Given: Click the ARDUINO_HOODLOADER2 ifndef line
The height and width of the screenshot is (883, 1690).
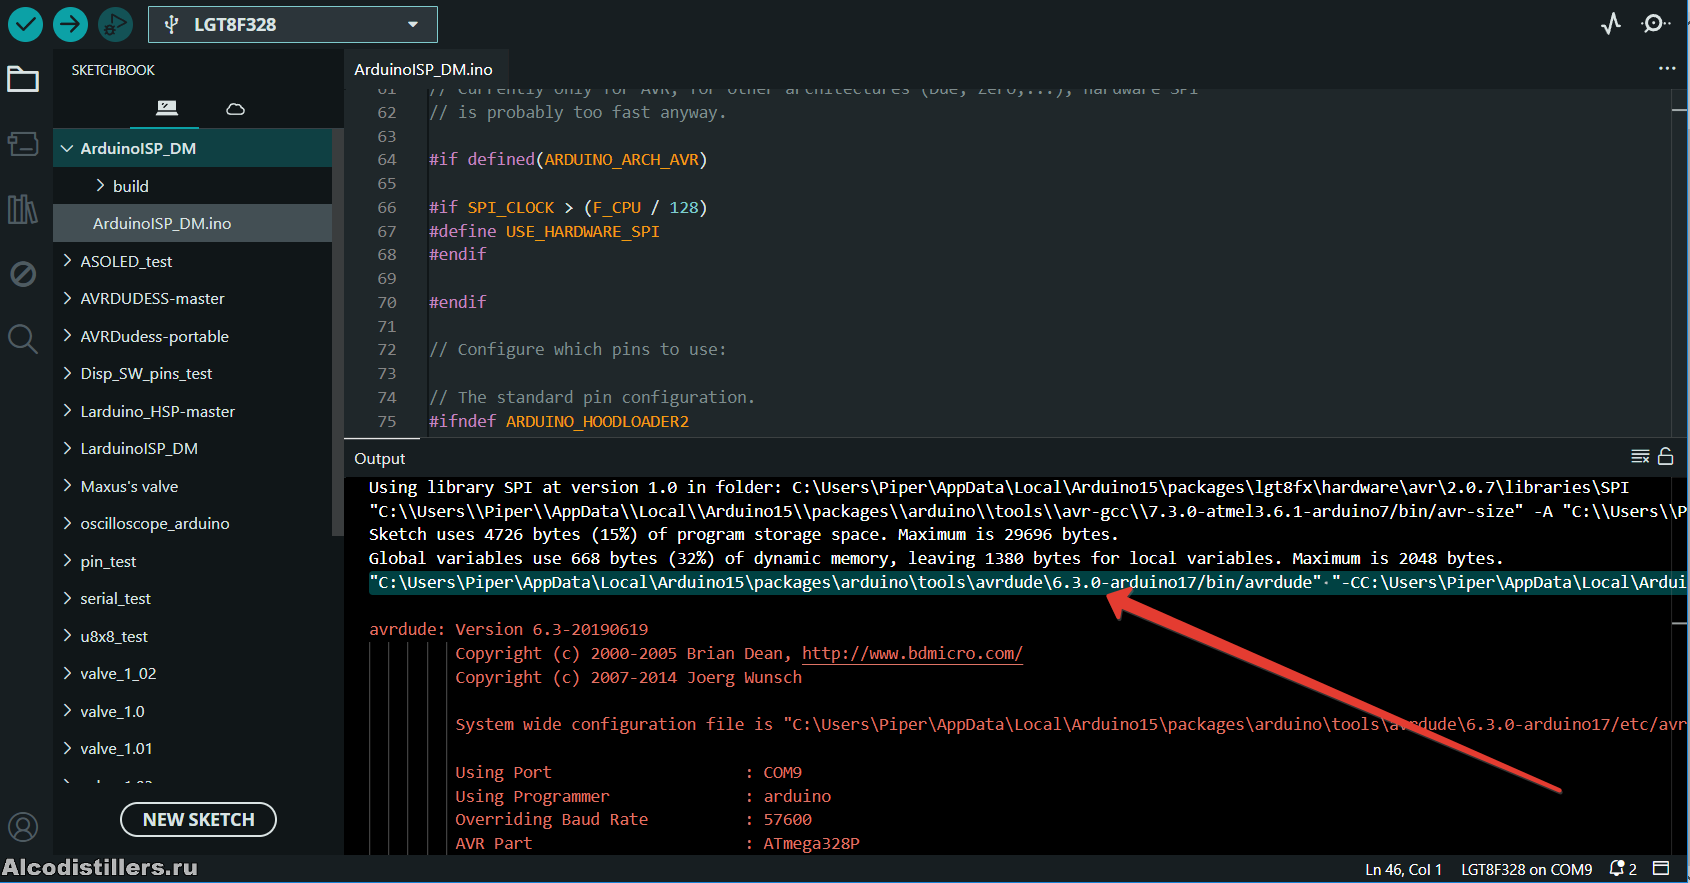Looking at the screenshot, I should pos(559,421).
